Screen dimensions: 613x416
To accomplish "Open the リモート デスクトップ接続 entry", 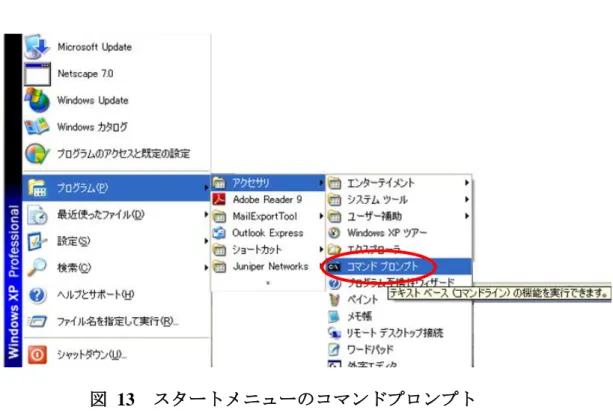I will tap(398, 333).
